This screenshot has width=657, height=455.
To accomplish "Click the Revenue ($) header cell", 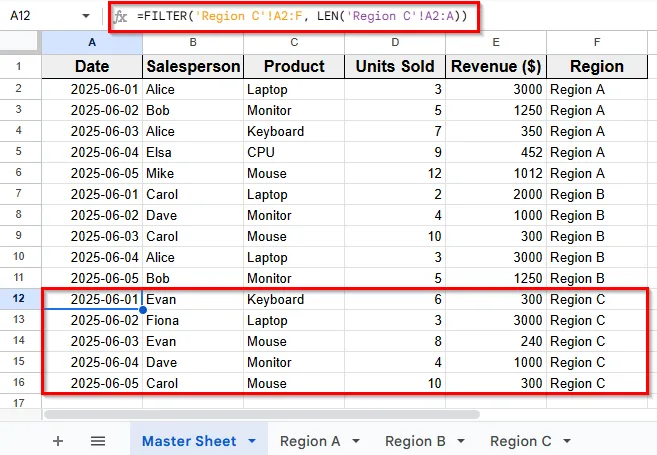I will [x=496, y=66].
